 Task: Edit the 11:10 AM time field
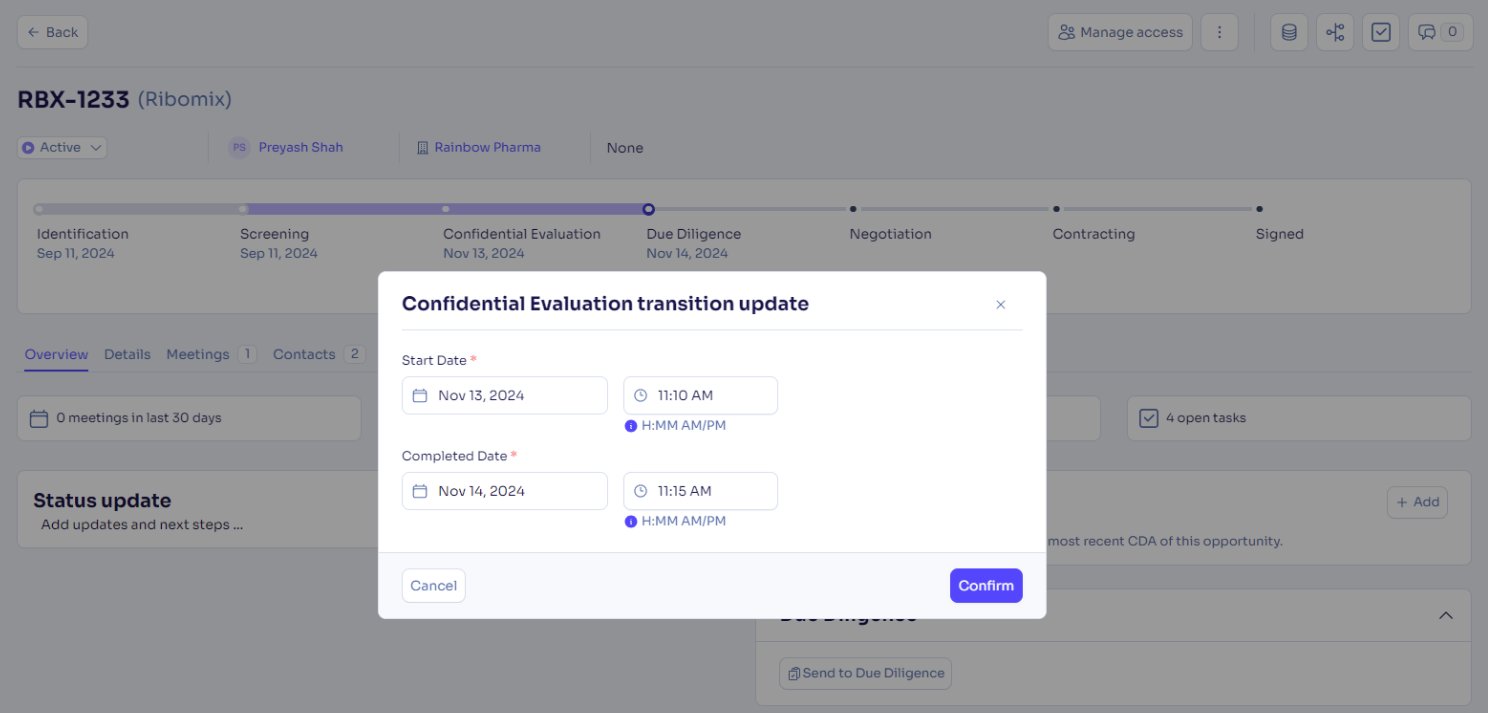pos(701,395)
